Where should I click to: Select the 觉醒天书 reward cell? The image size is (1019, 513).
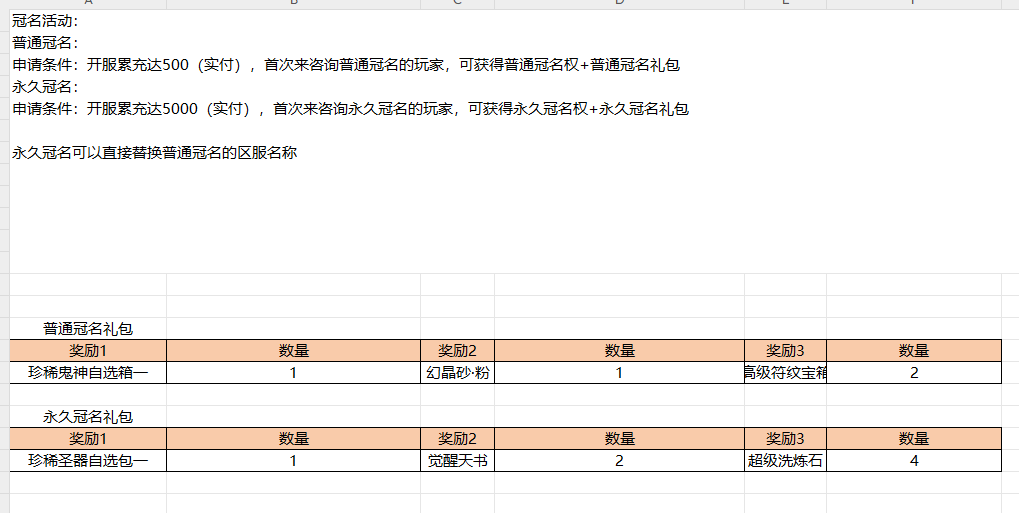click(457, 460)
